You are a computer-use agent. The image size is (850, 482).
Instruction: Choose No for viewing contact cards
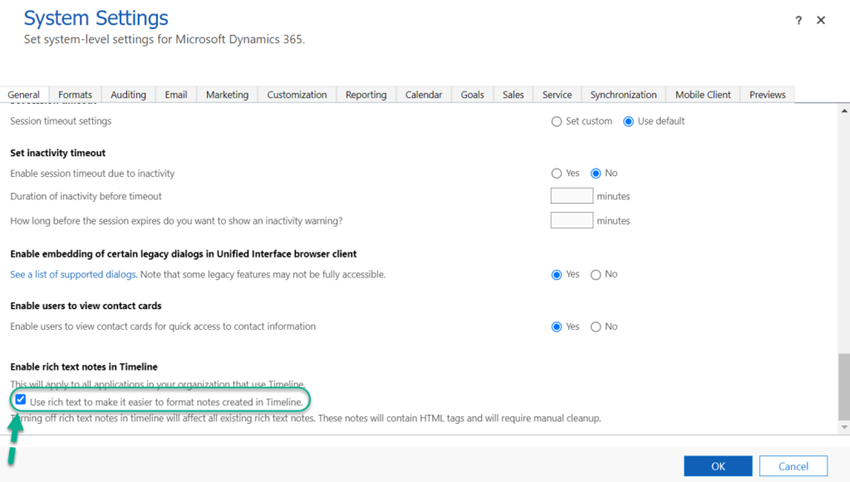click(x=596, y=327)
